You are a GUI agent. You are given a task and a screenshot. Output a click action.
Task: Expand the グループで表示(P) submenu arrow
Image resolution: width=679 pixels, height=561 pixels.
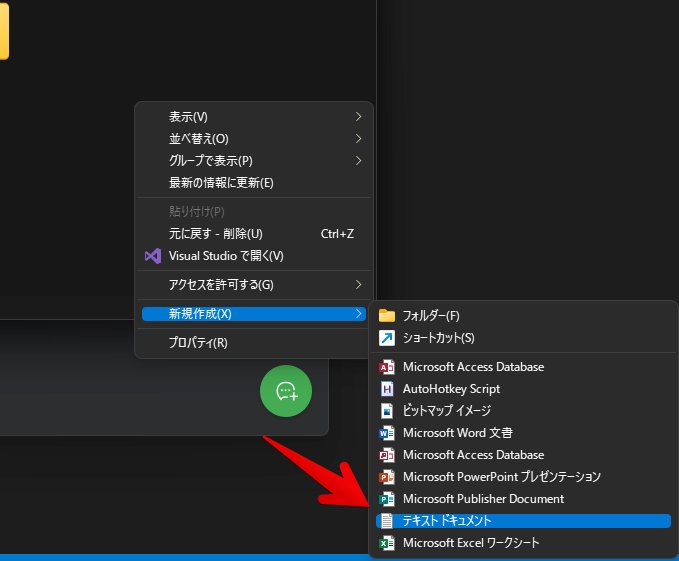(x=358, y=161)
